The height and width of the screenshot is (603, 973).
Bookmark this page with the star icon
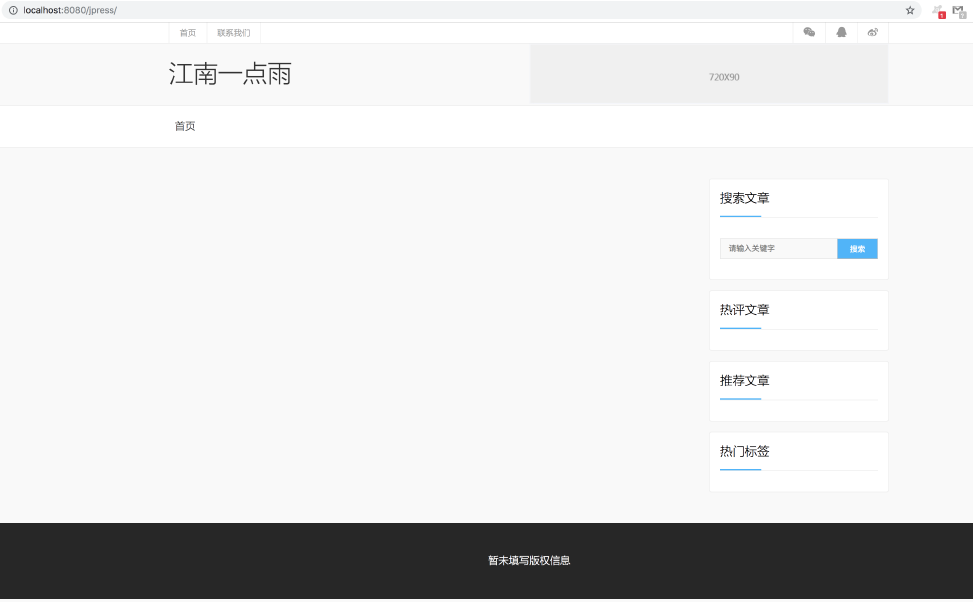tap(909, 10)
